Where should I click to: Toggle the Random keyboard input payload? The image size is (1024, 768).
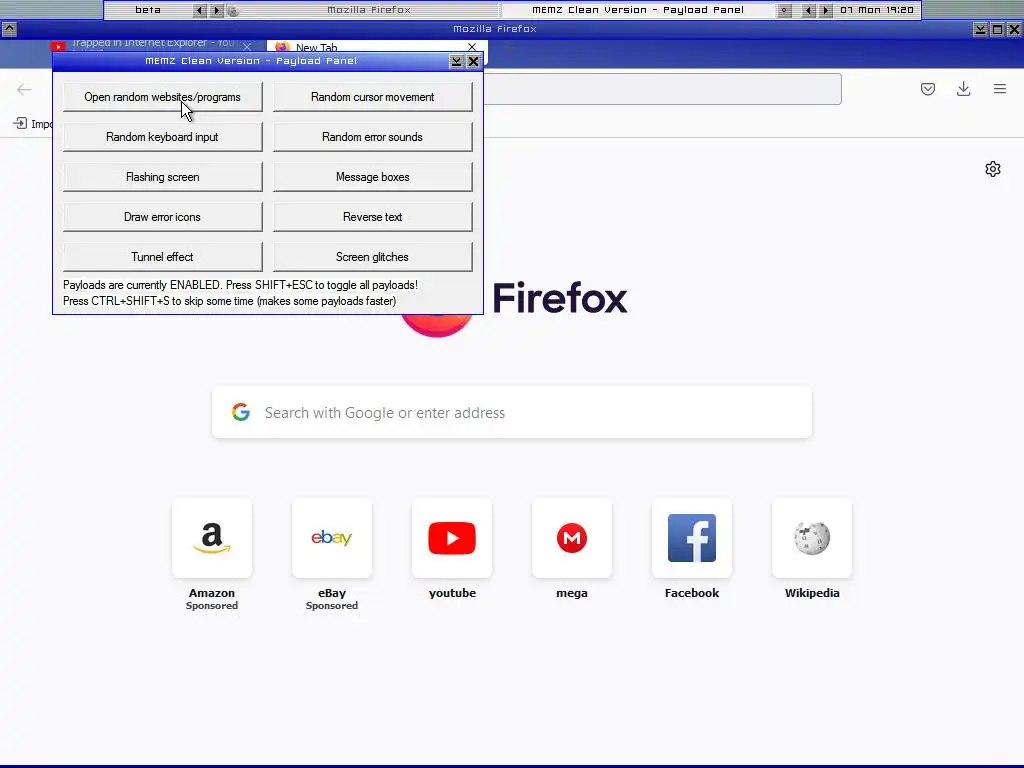pos(163,136)
